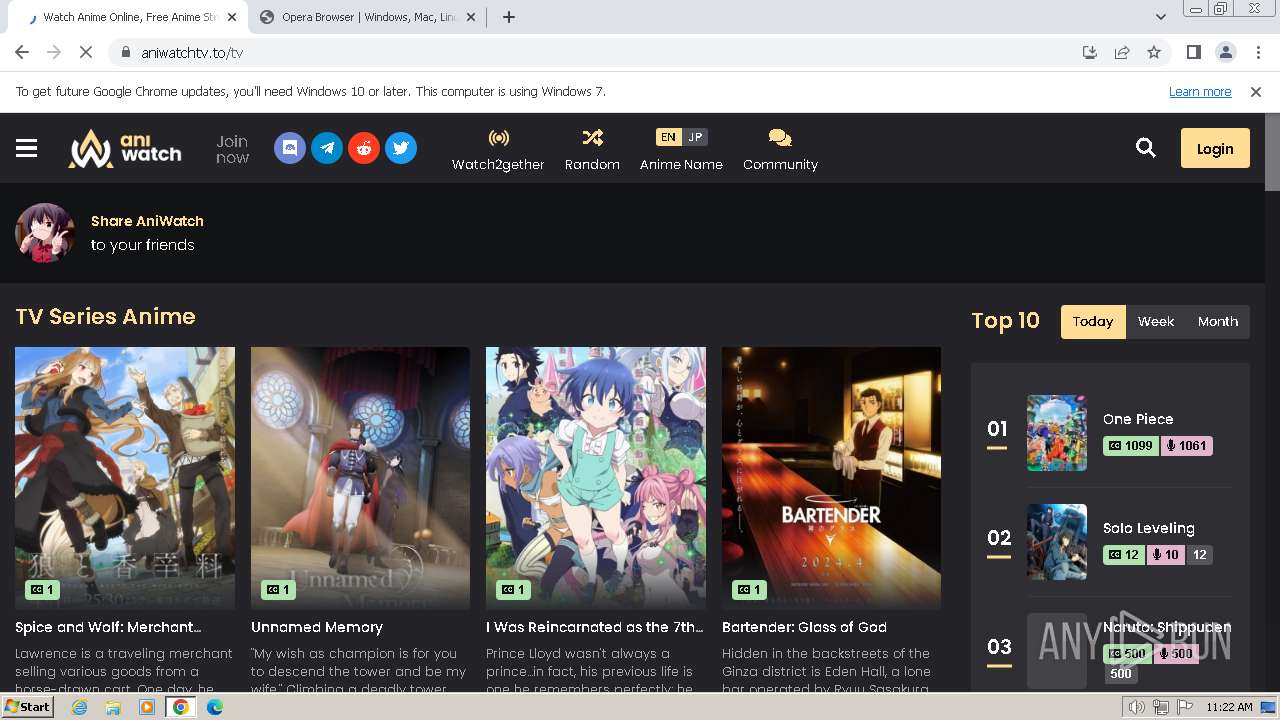Open Spice and Wolf poster
Image resolution: width=1280 pixels, height=720 pixels.
pyautogui.click(x=125, y=478)
